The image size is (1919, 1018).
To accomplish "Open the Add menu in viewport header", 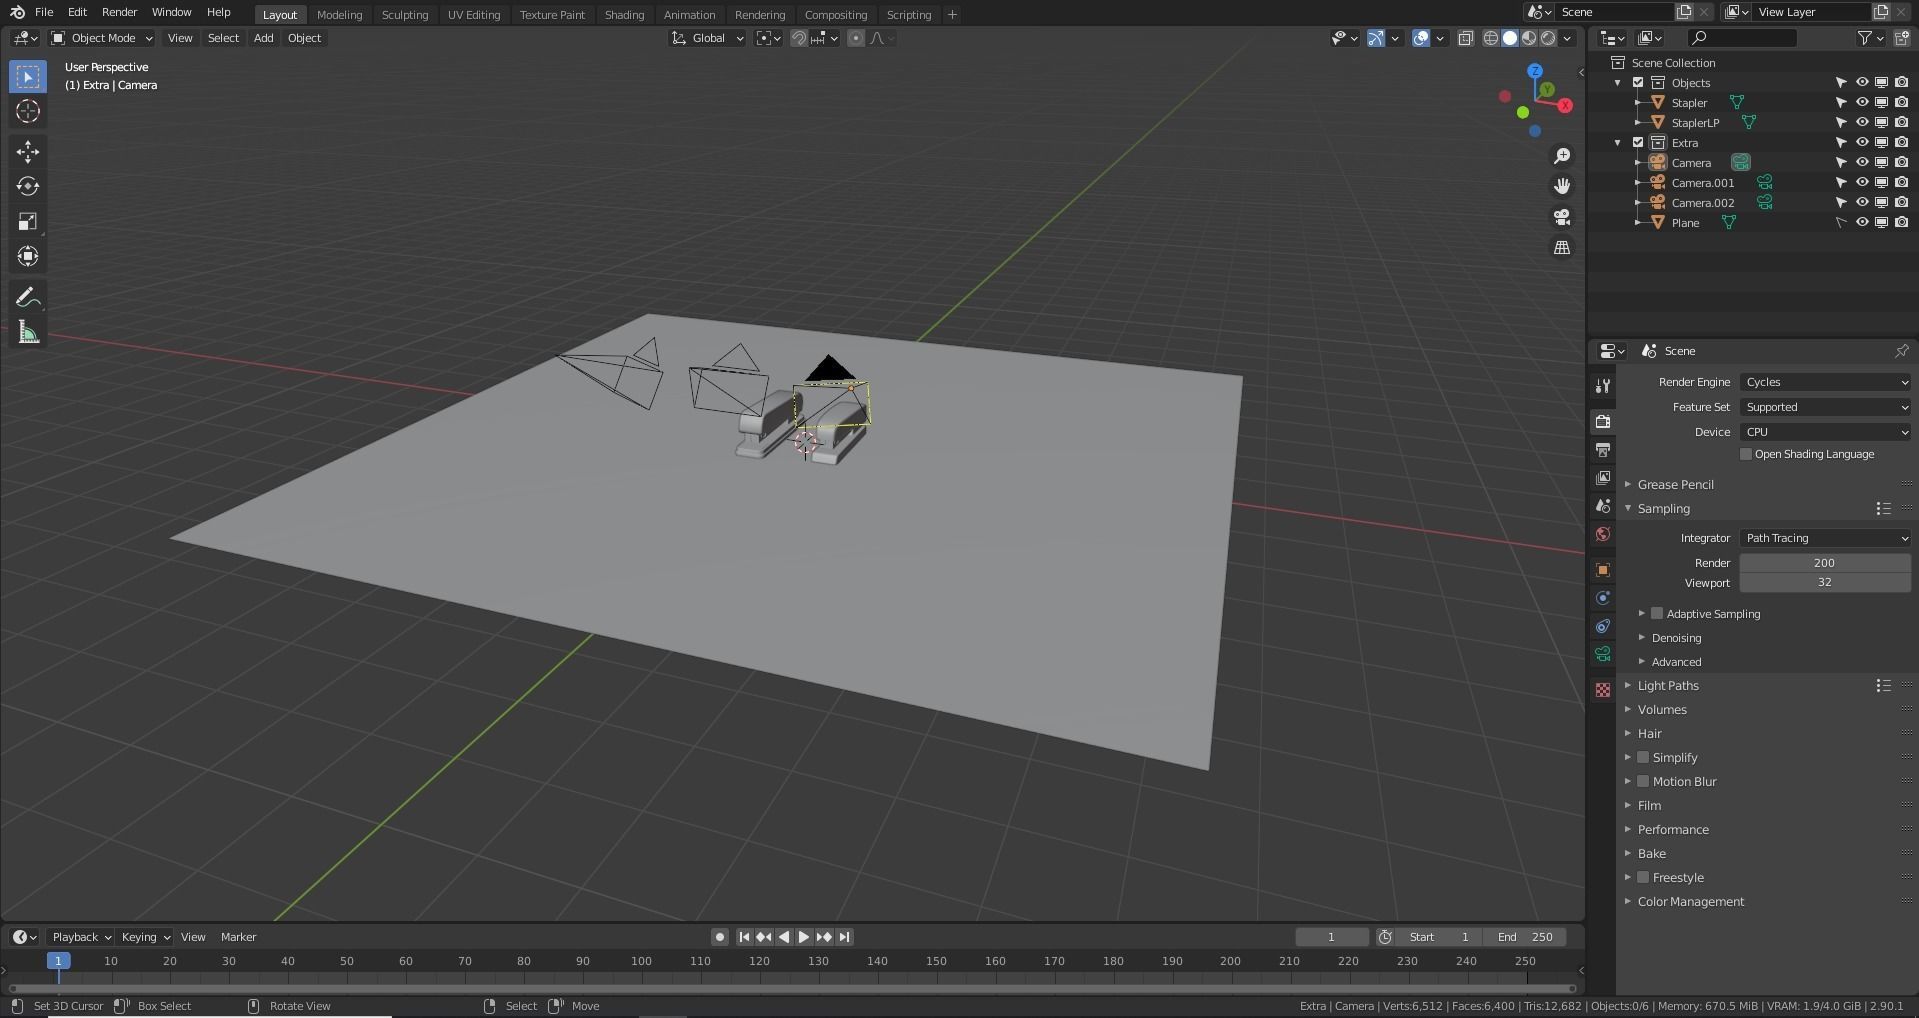I will 263,38.
